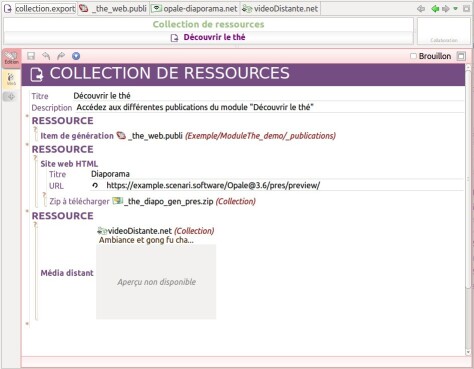This screenshot has width=474, height=369.
Task: Click the _the_web.publi publication icon in first resource
Action: [121, 136]
